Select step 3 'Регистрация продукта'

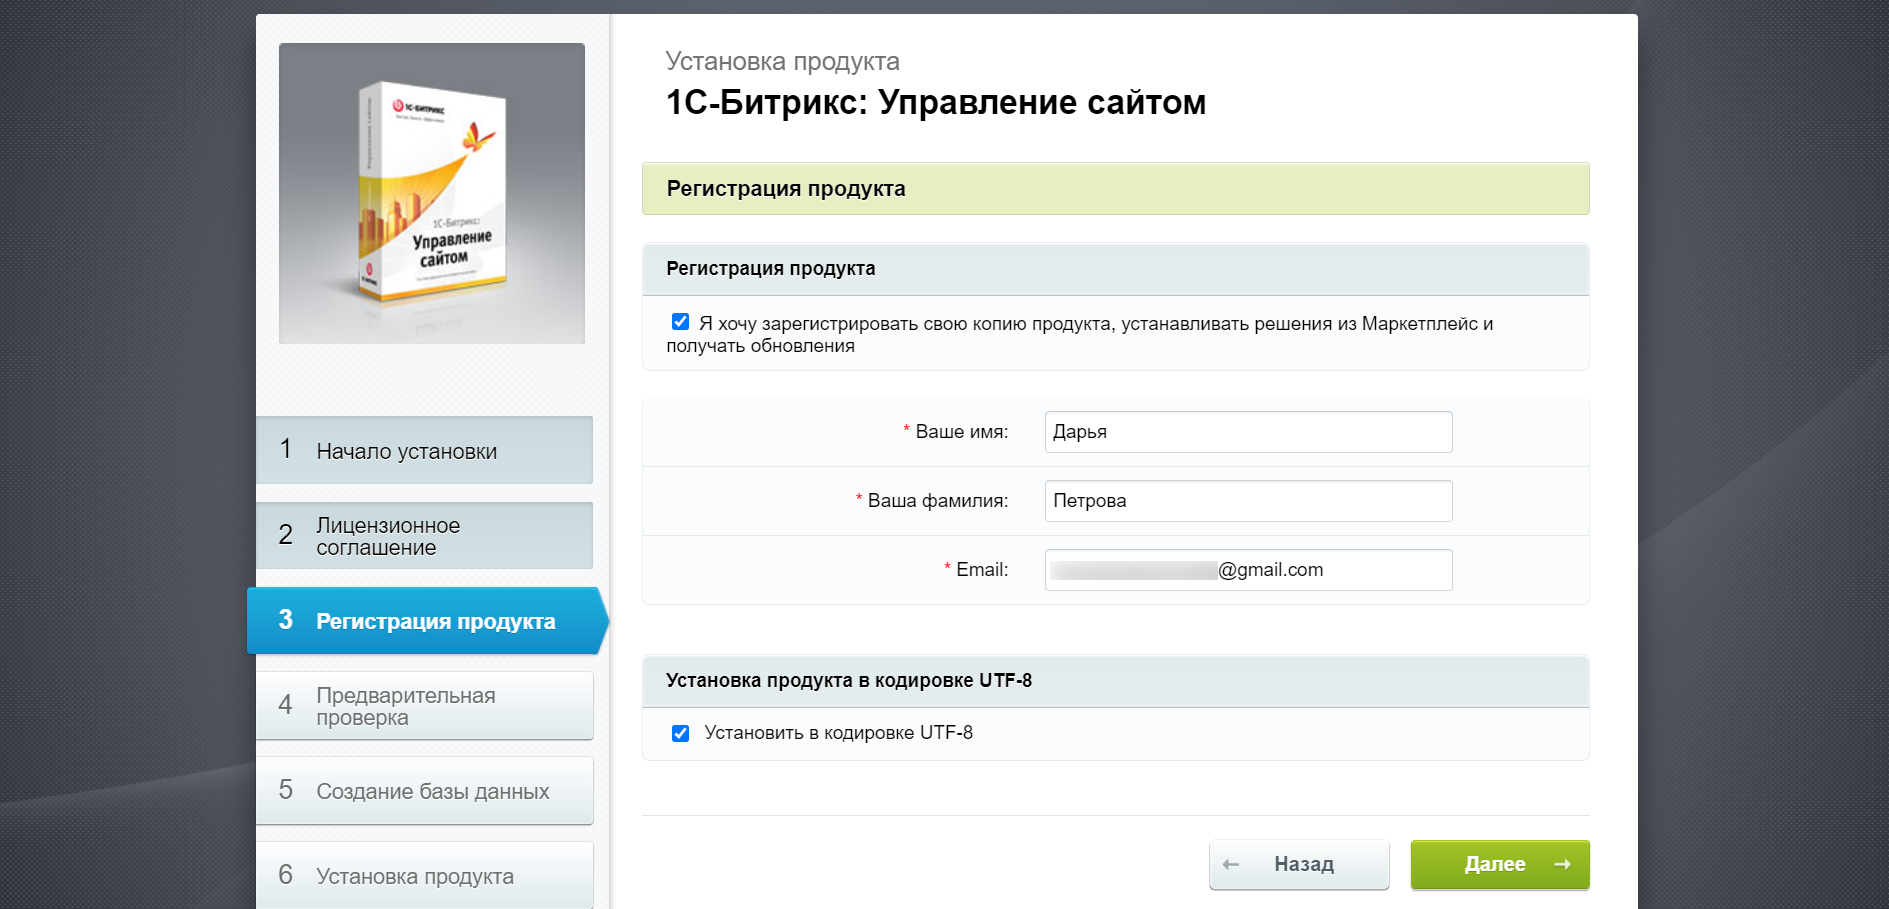tap(426, 621)
